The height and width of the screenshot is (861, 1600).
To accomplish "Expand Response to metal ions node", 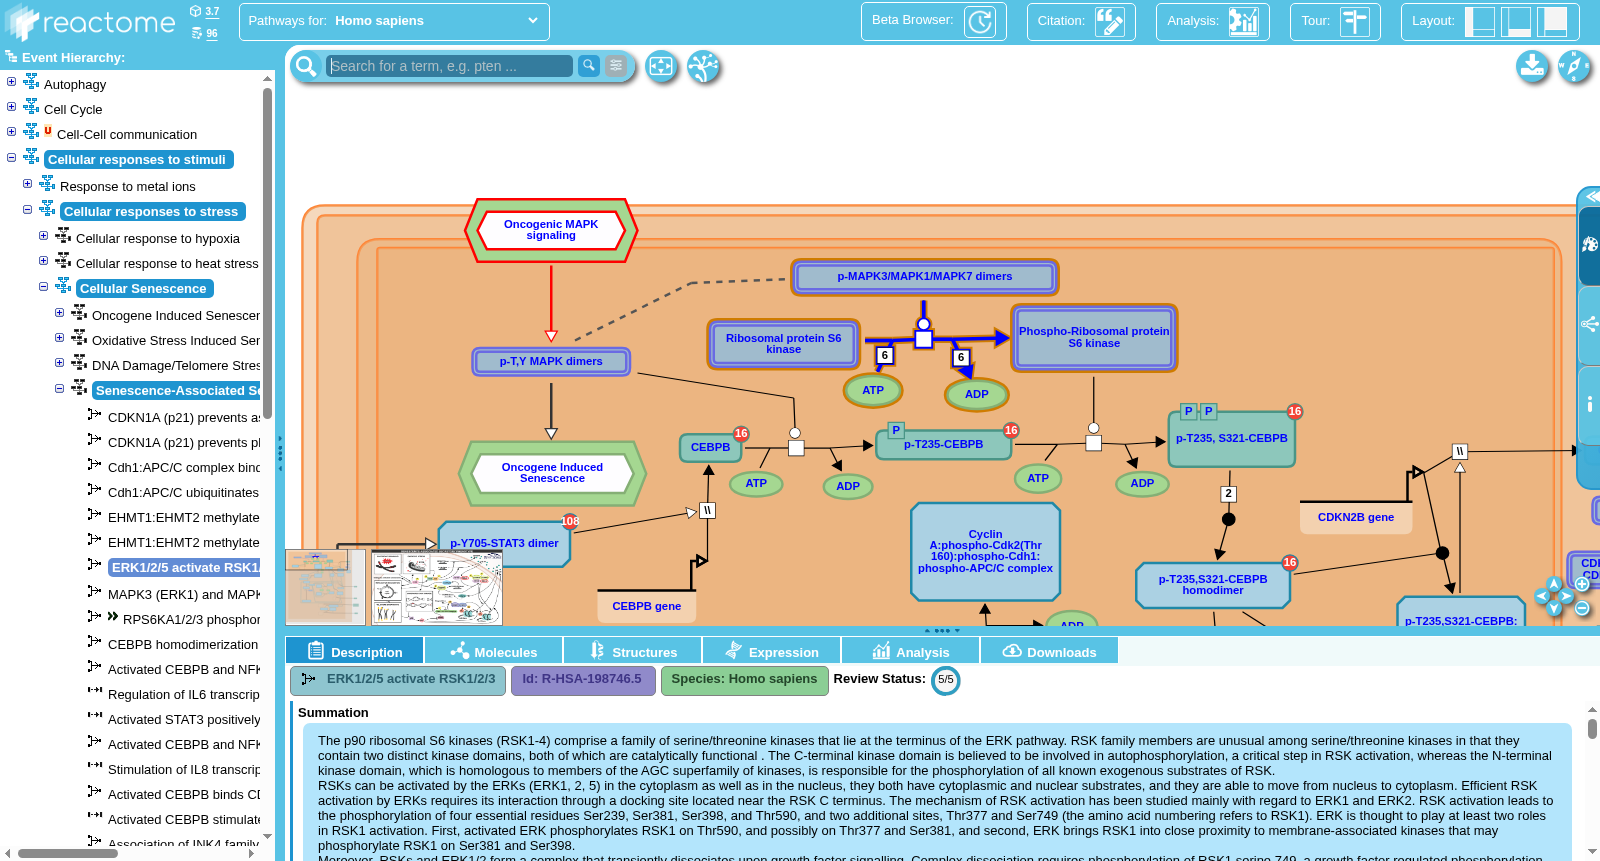I will pos(27,184).
